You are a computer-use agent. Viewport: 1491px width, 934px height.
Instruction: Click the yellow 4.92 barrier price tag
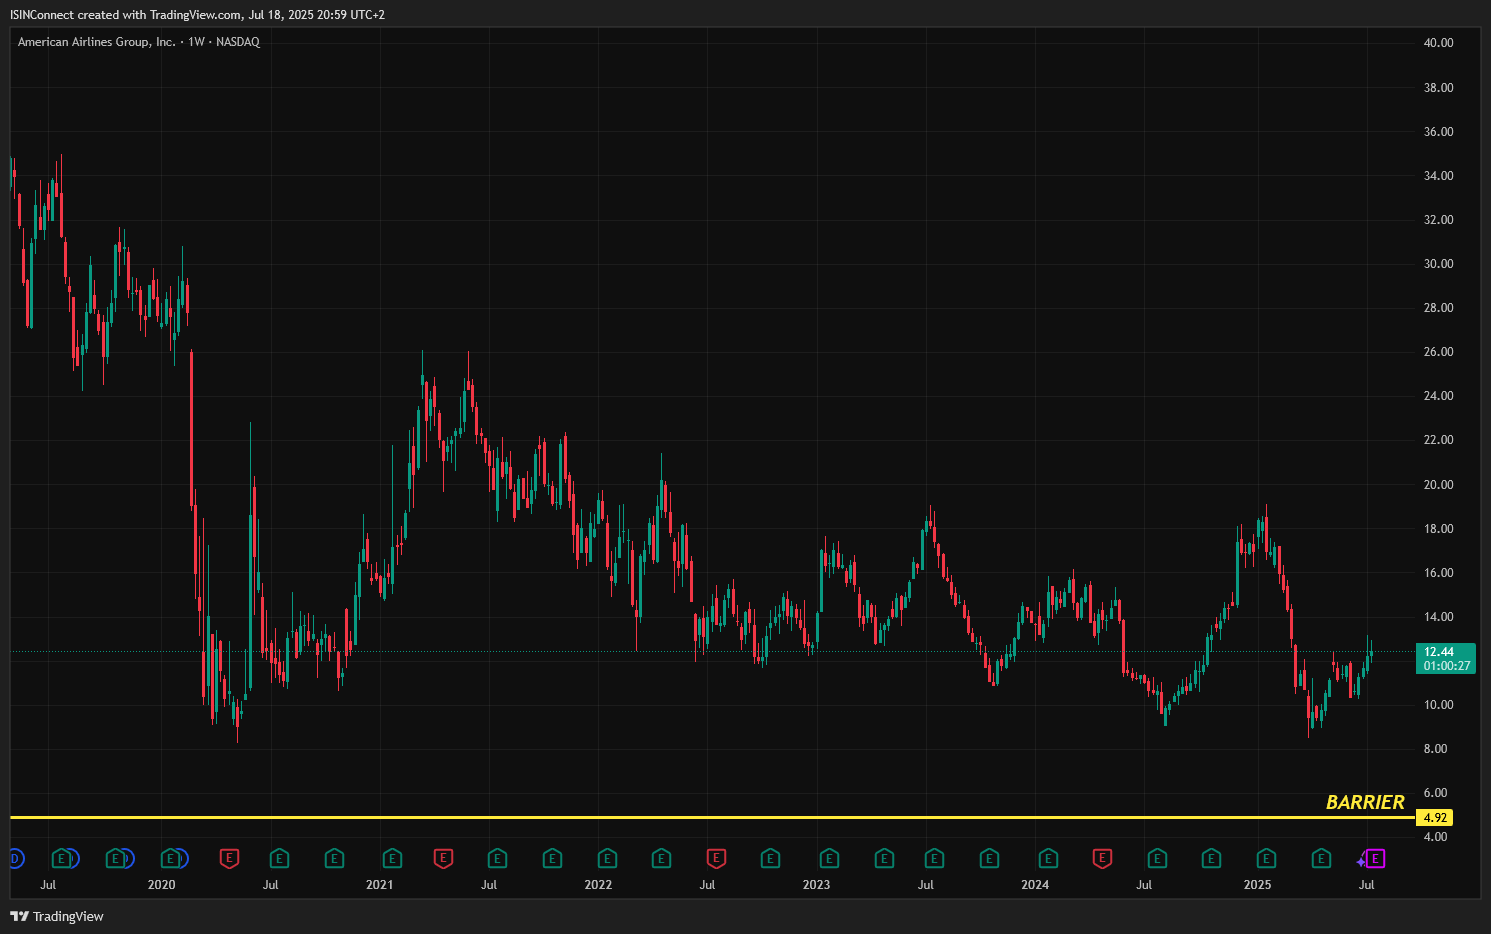click(x=1435, y=818)
